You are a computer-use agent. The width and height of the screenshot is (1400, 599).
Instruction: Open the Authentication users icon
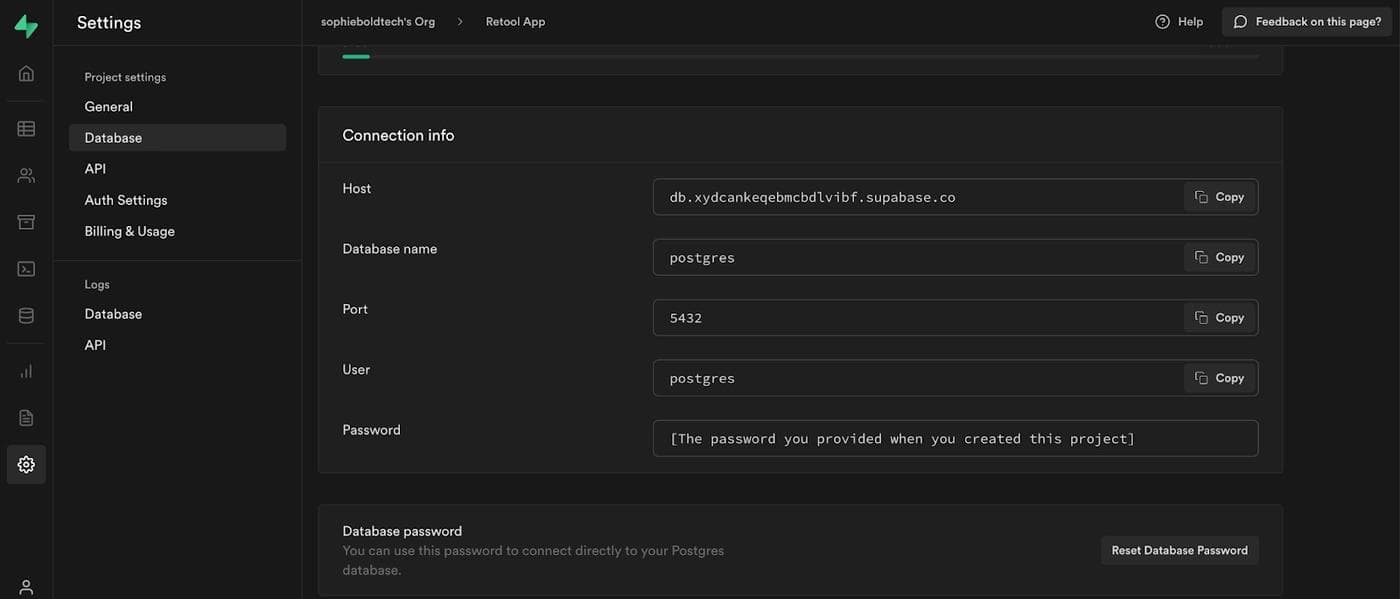click(26, 176)
